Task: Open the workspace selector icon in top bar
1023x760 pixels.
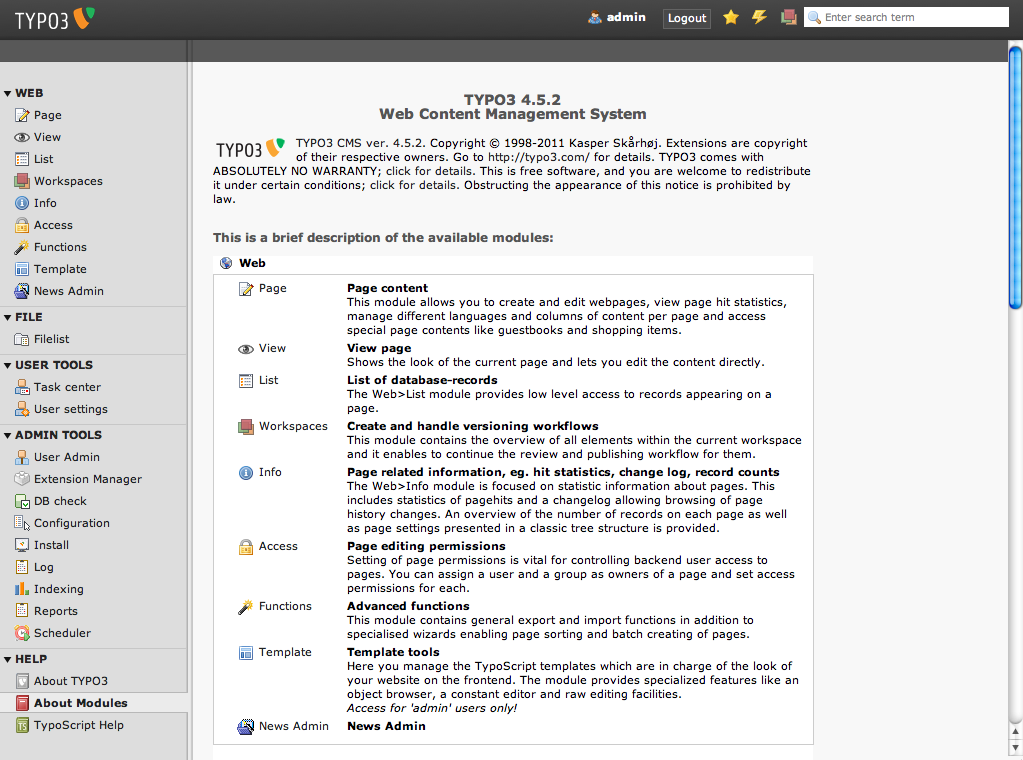Action: (x=789, y=18)
